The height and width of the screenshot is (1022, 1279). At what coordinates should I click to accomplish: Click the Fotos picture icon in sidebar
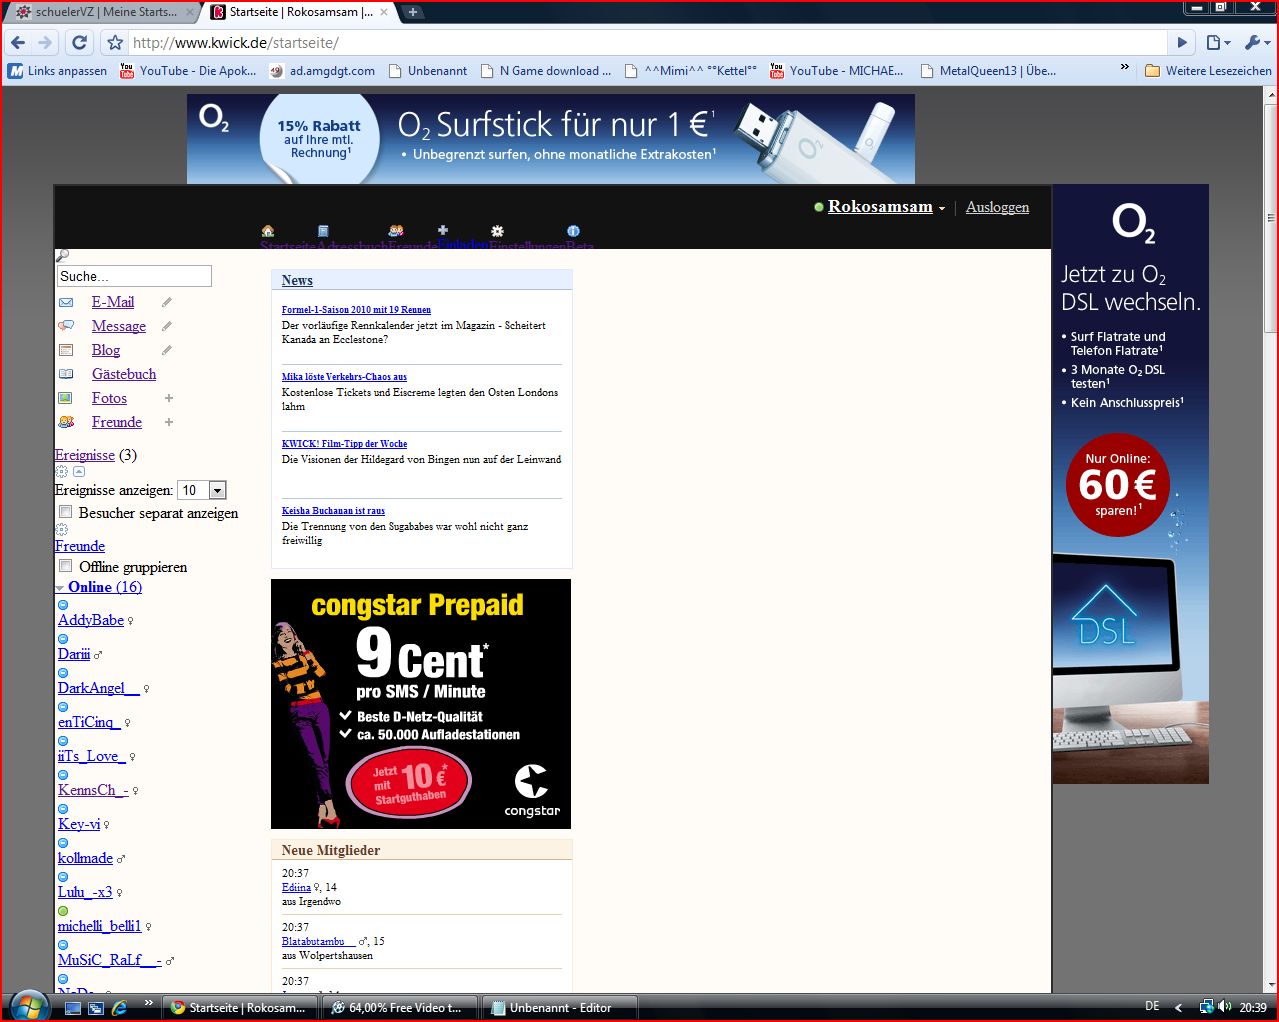pos(66,398)
